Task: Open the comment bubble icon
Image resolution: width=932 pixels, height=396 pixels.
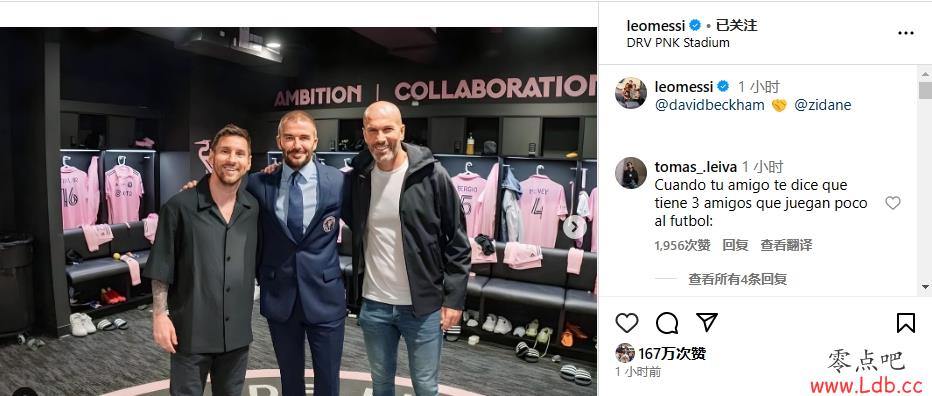Action: pos(667,323)
